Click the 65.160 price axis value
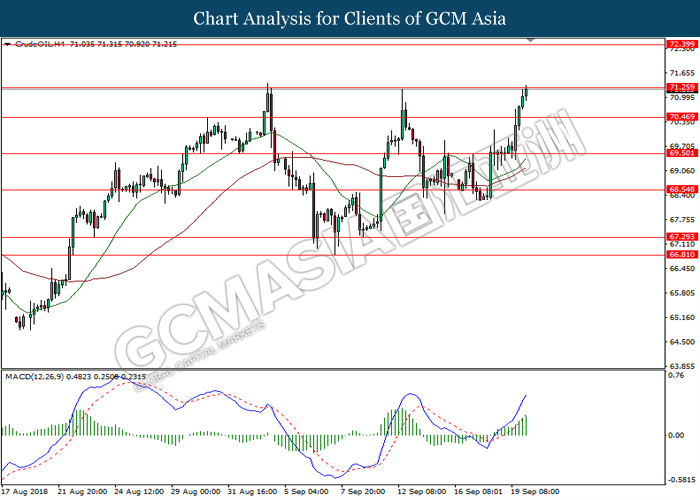This screenshot has height=500, width=700. (683, 317)
